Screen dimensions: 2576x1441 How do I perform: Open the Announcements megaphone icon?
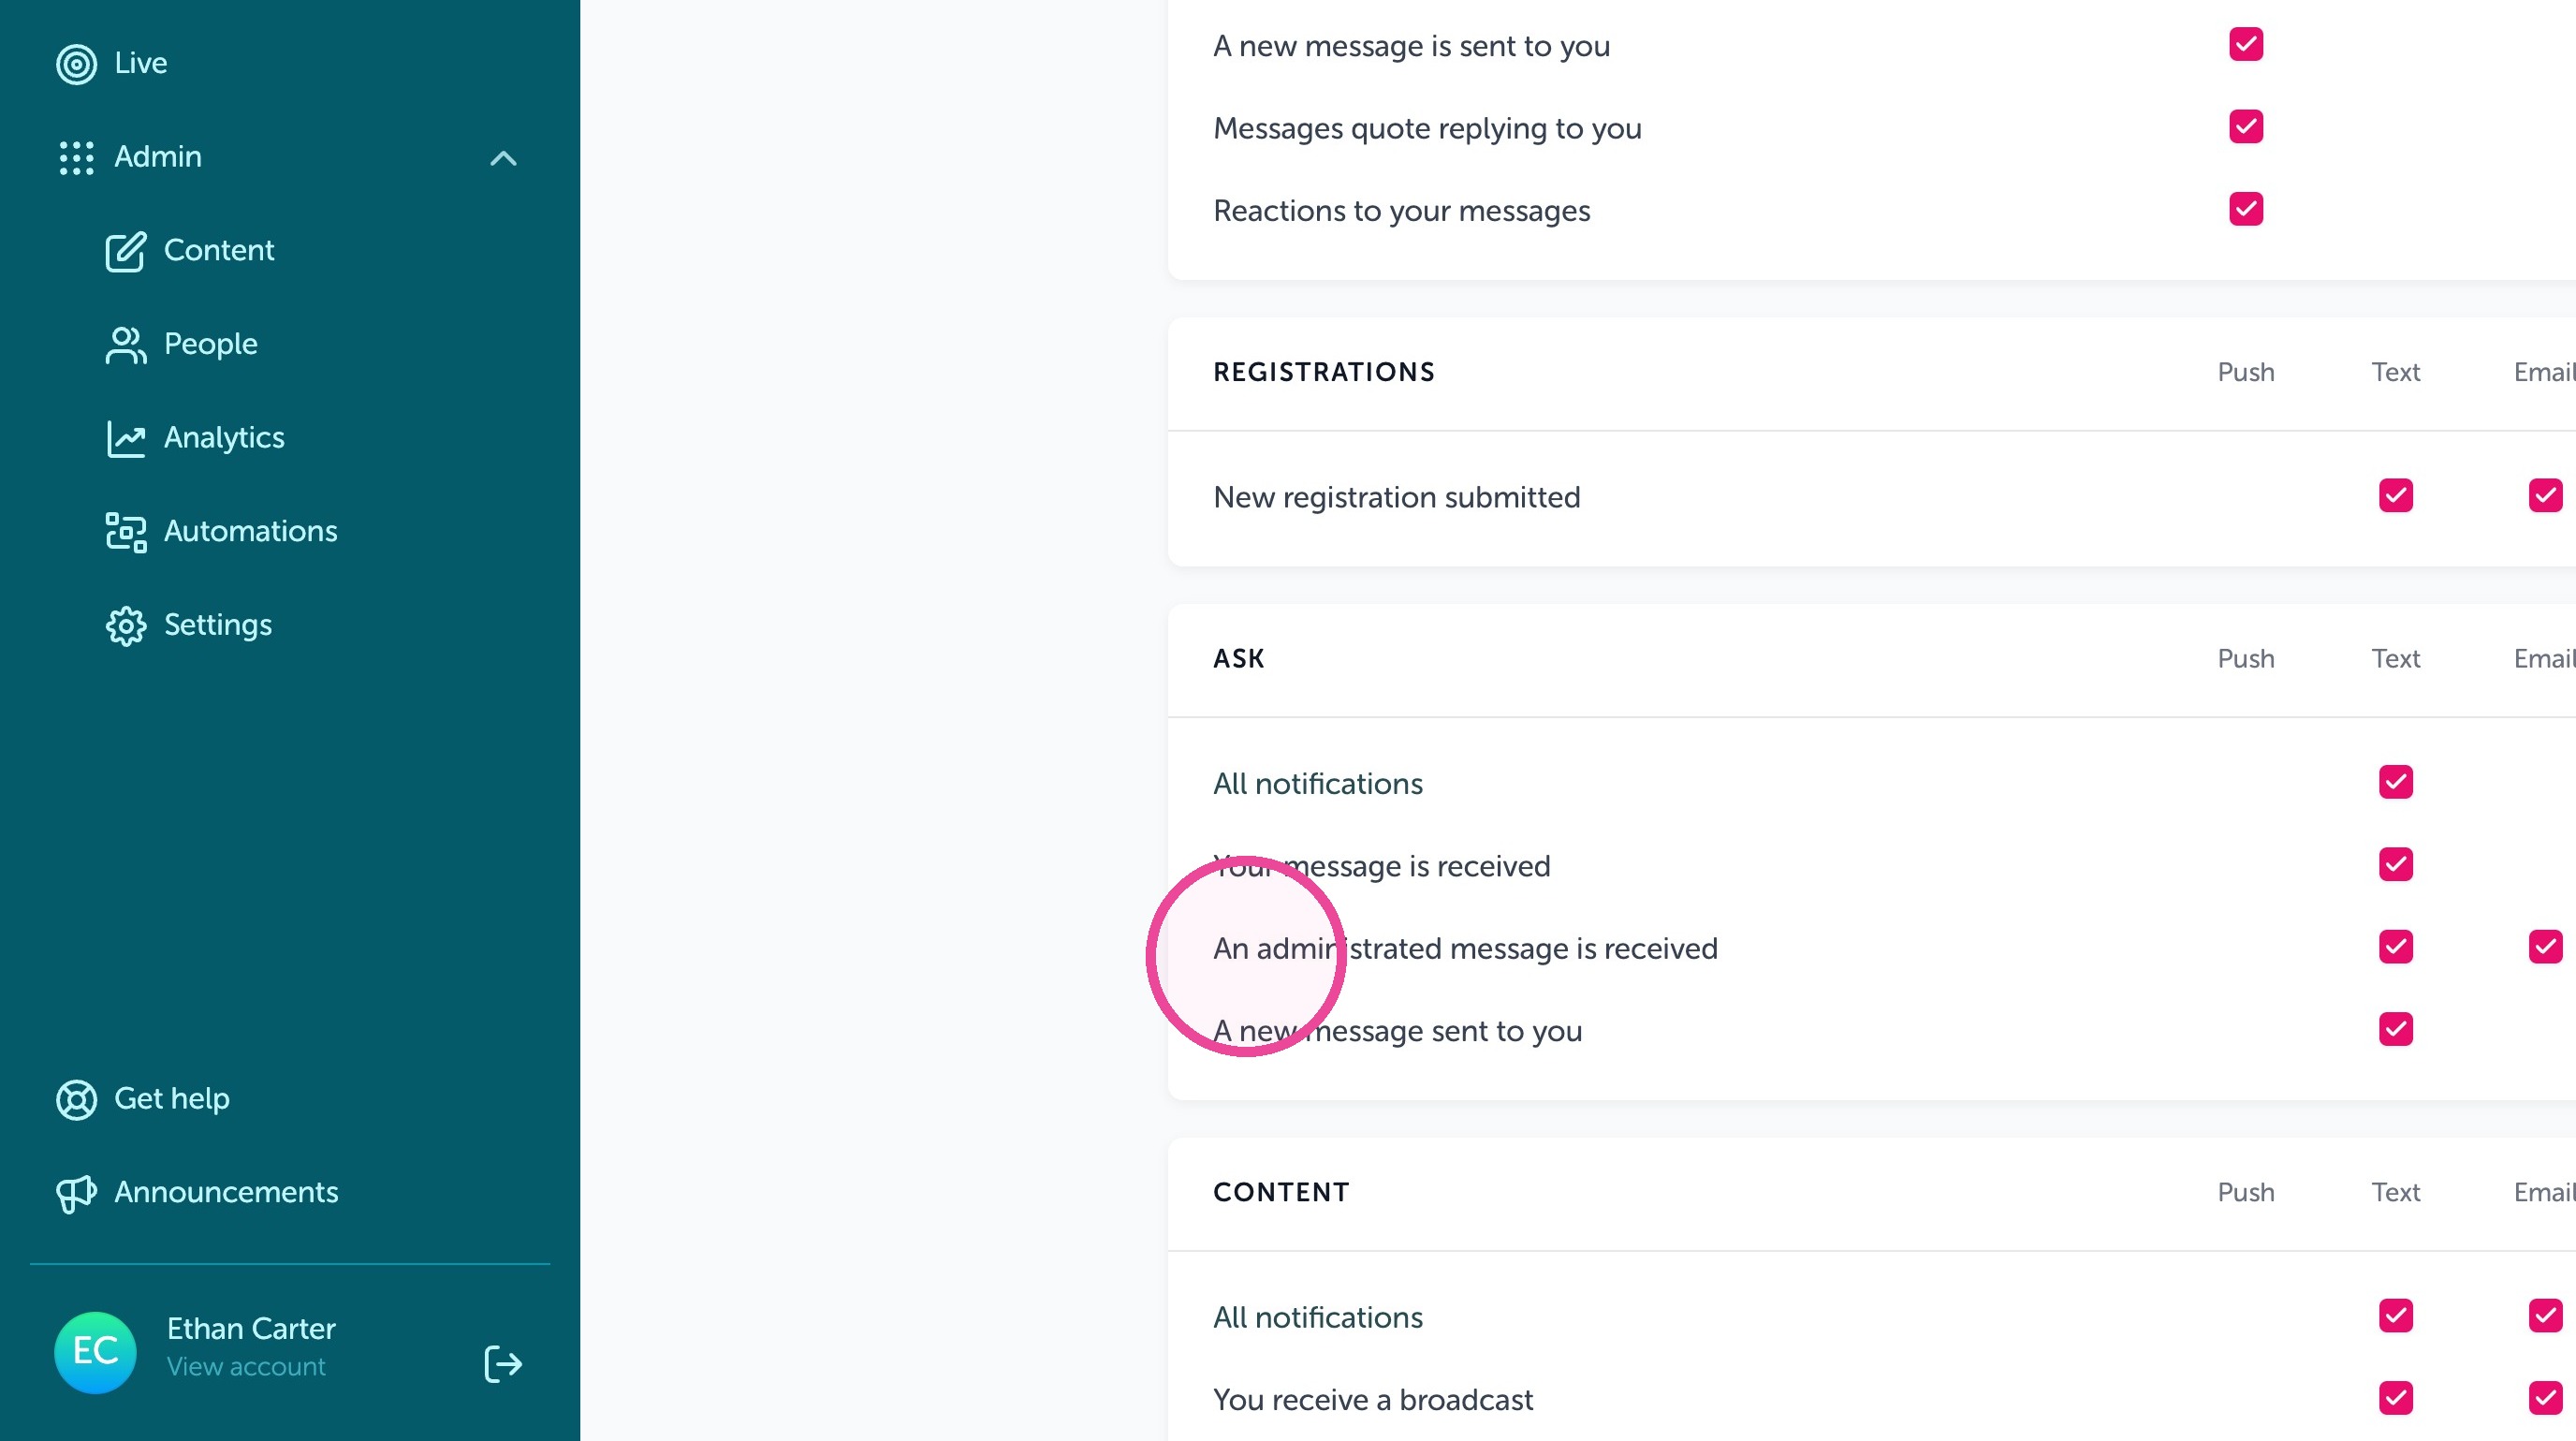pyautogui.click(x=76, y=1193)
